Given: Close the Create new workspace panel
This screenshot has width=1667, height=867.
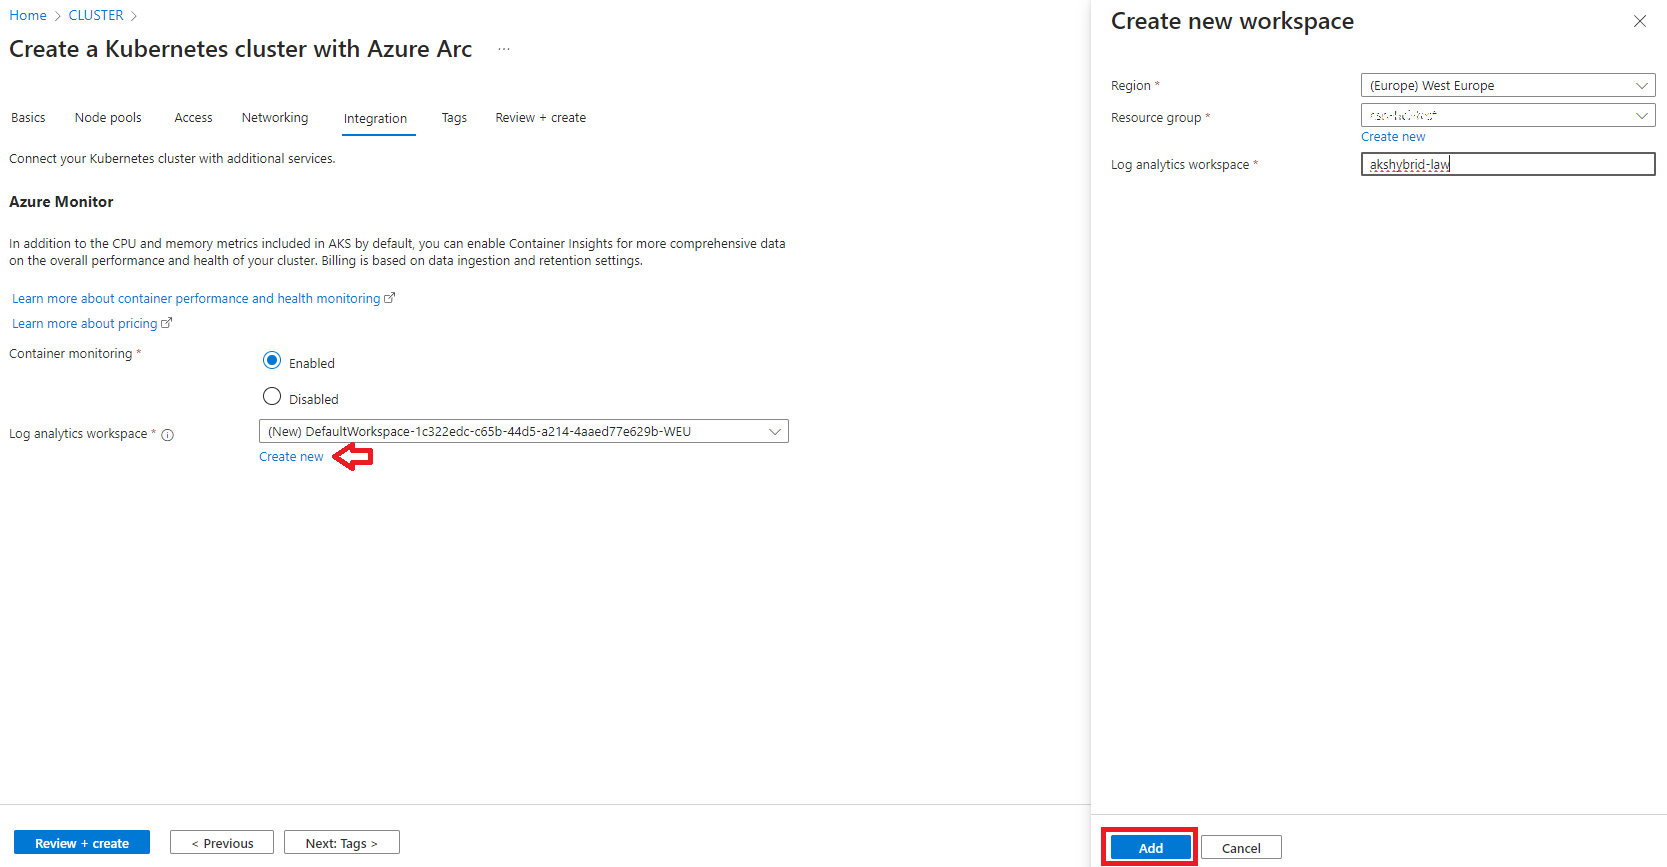Looking at the screenshot, I should point(1640,21).
